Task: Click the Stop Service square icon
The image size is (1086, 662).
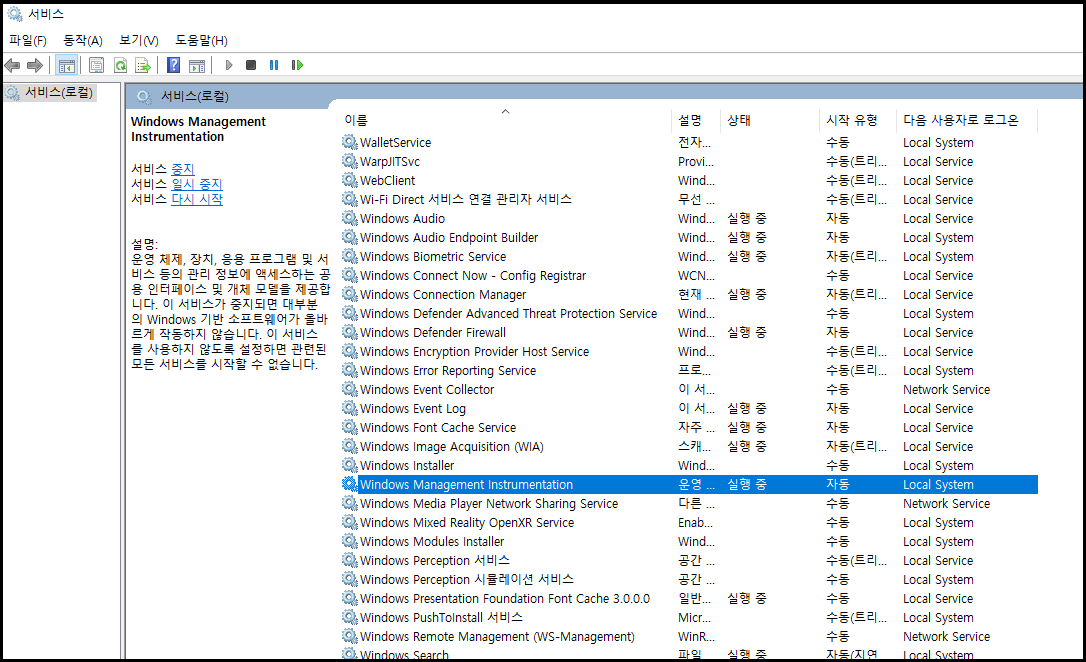Action: pyautogui.click(x=251, y=65)
